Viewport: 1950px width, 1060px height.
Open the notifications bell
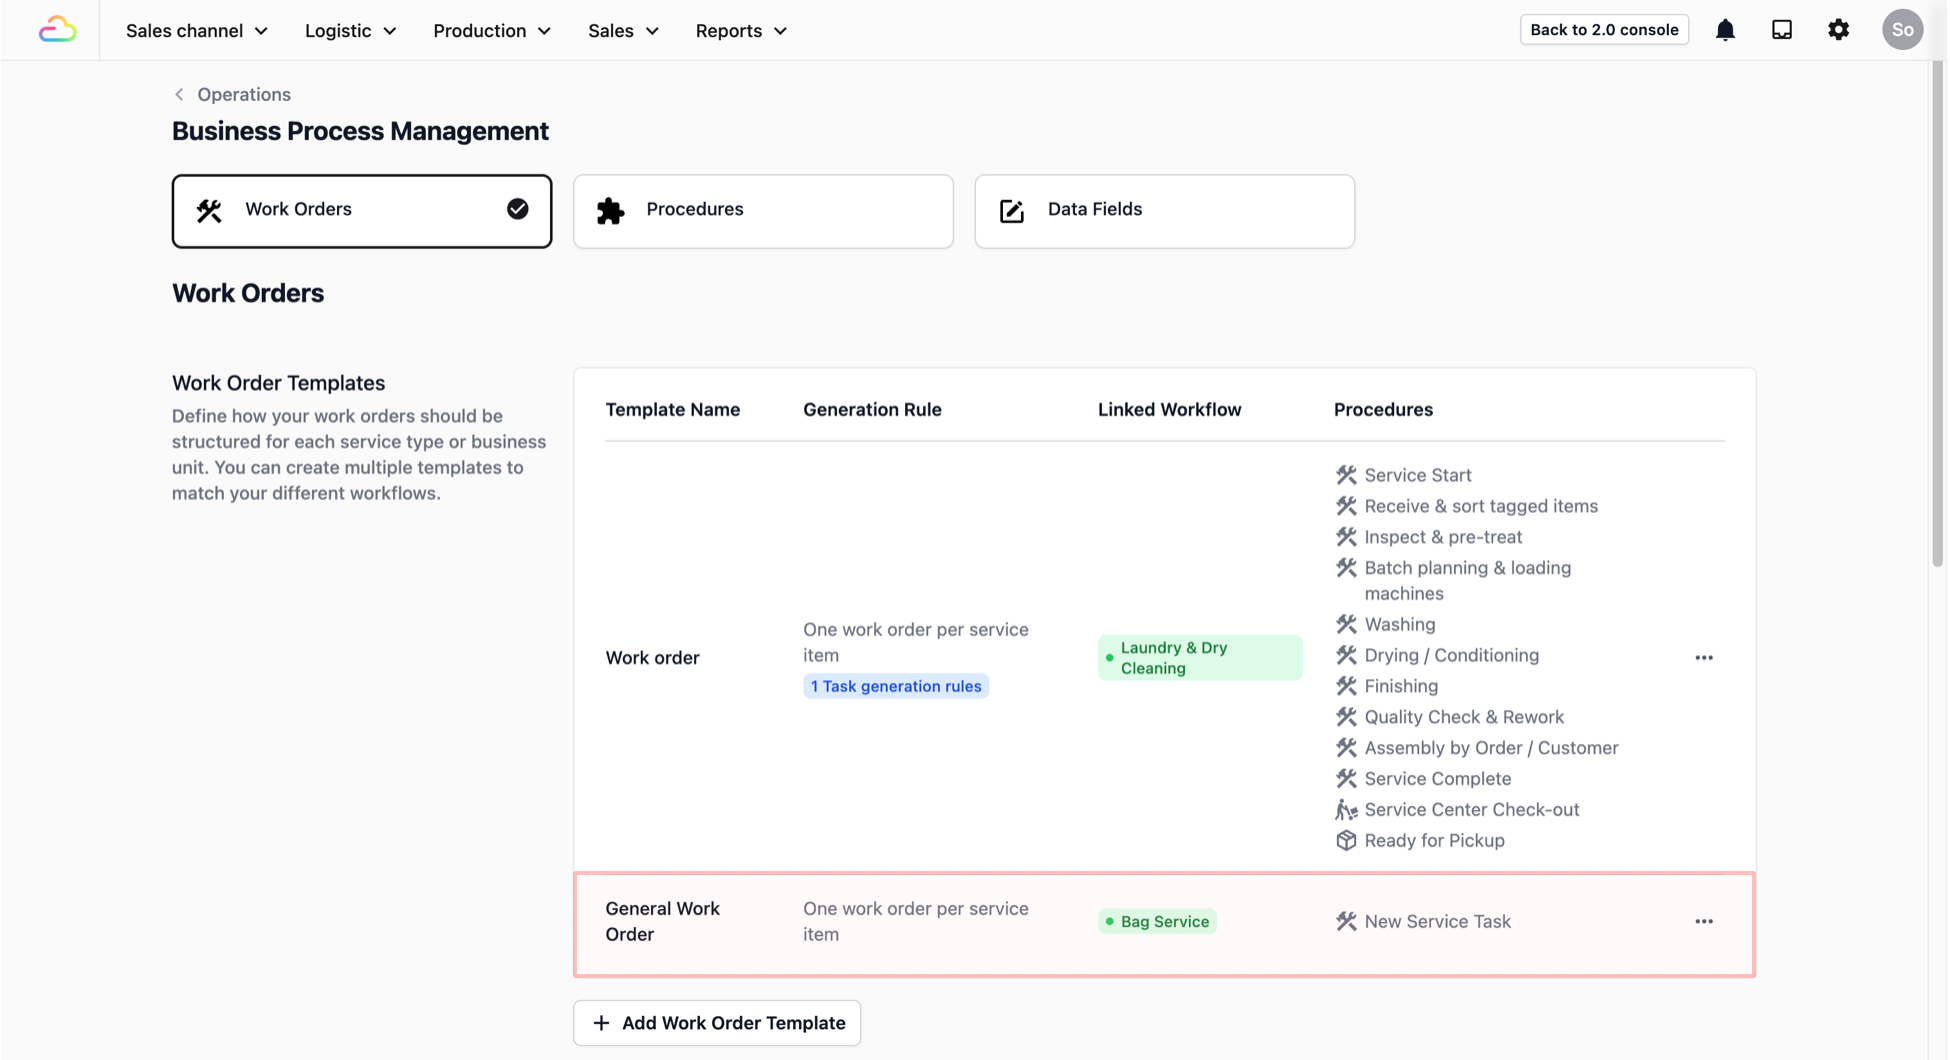tap(1725, 30)
